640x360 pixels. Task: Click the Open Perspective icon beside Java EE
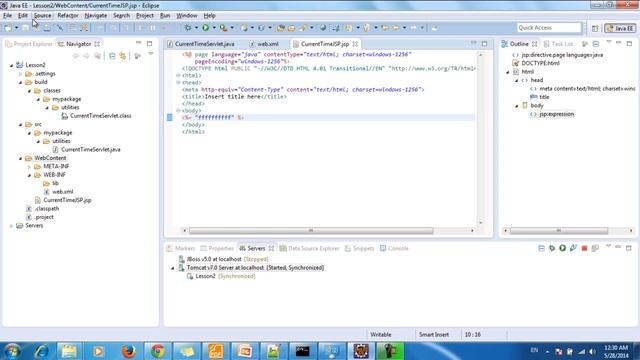pos(595,28)
